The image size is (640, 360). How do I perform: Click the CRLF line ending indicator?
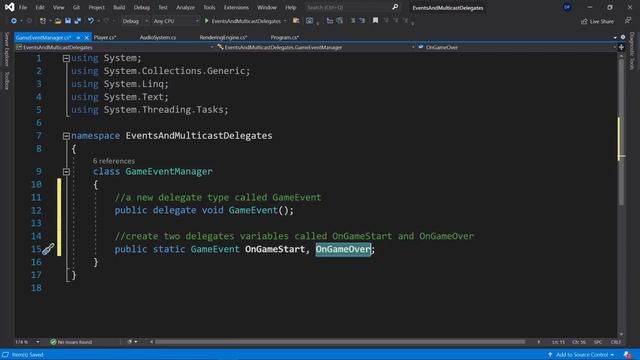(616, 342)
